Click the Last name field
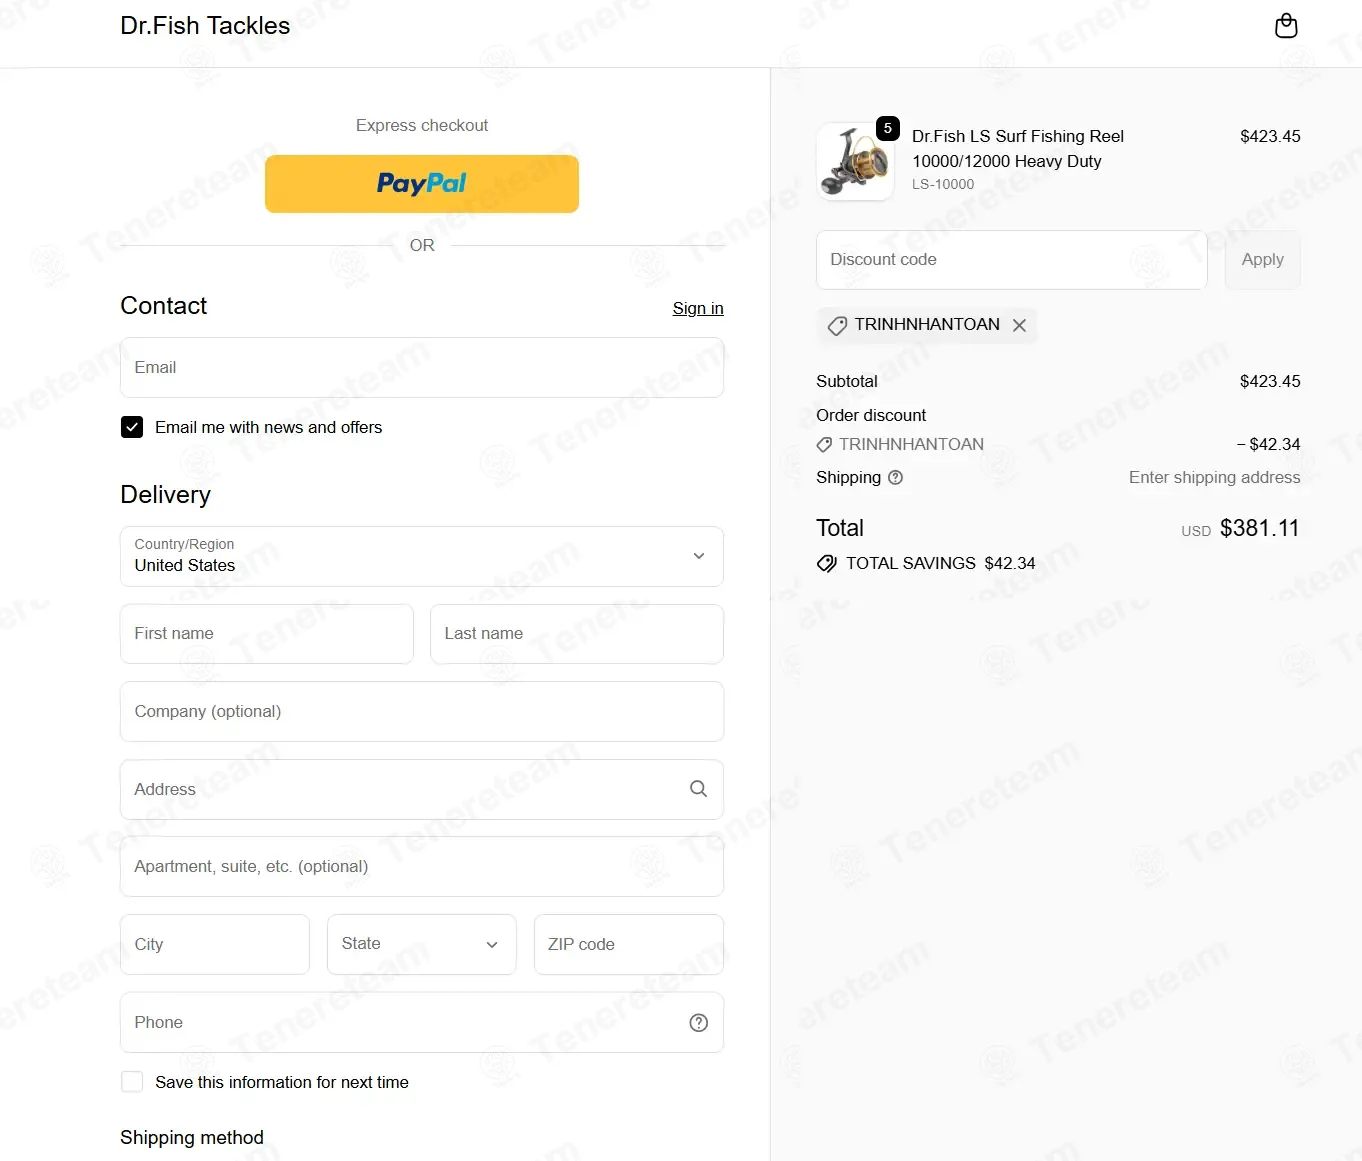 [577, 634]
